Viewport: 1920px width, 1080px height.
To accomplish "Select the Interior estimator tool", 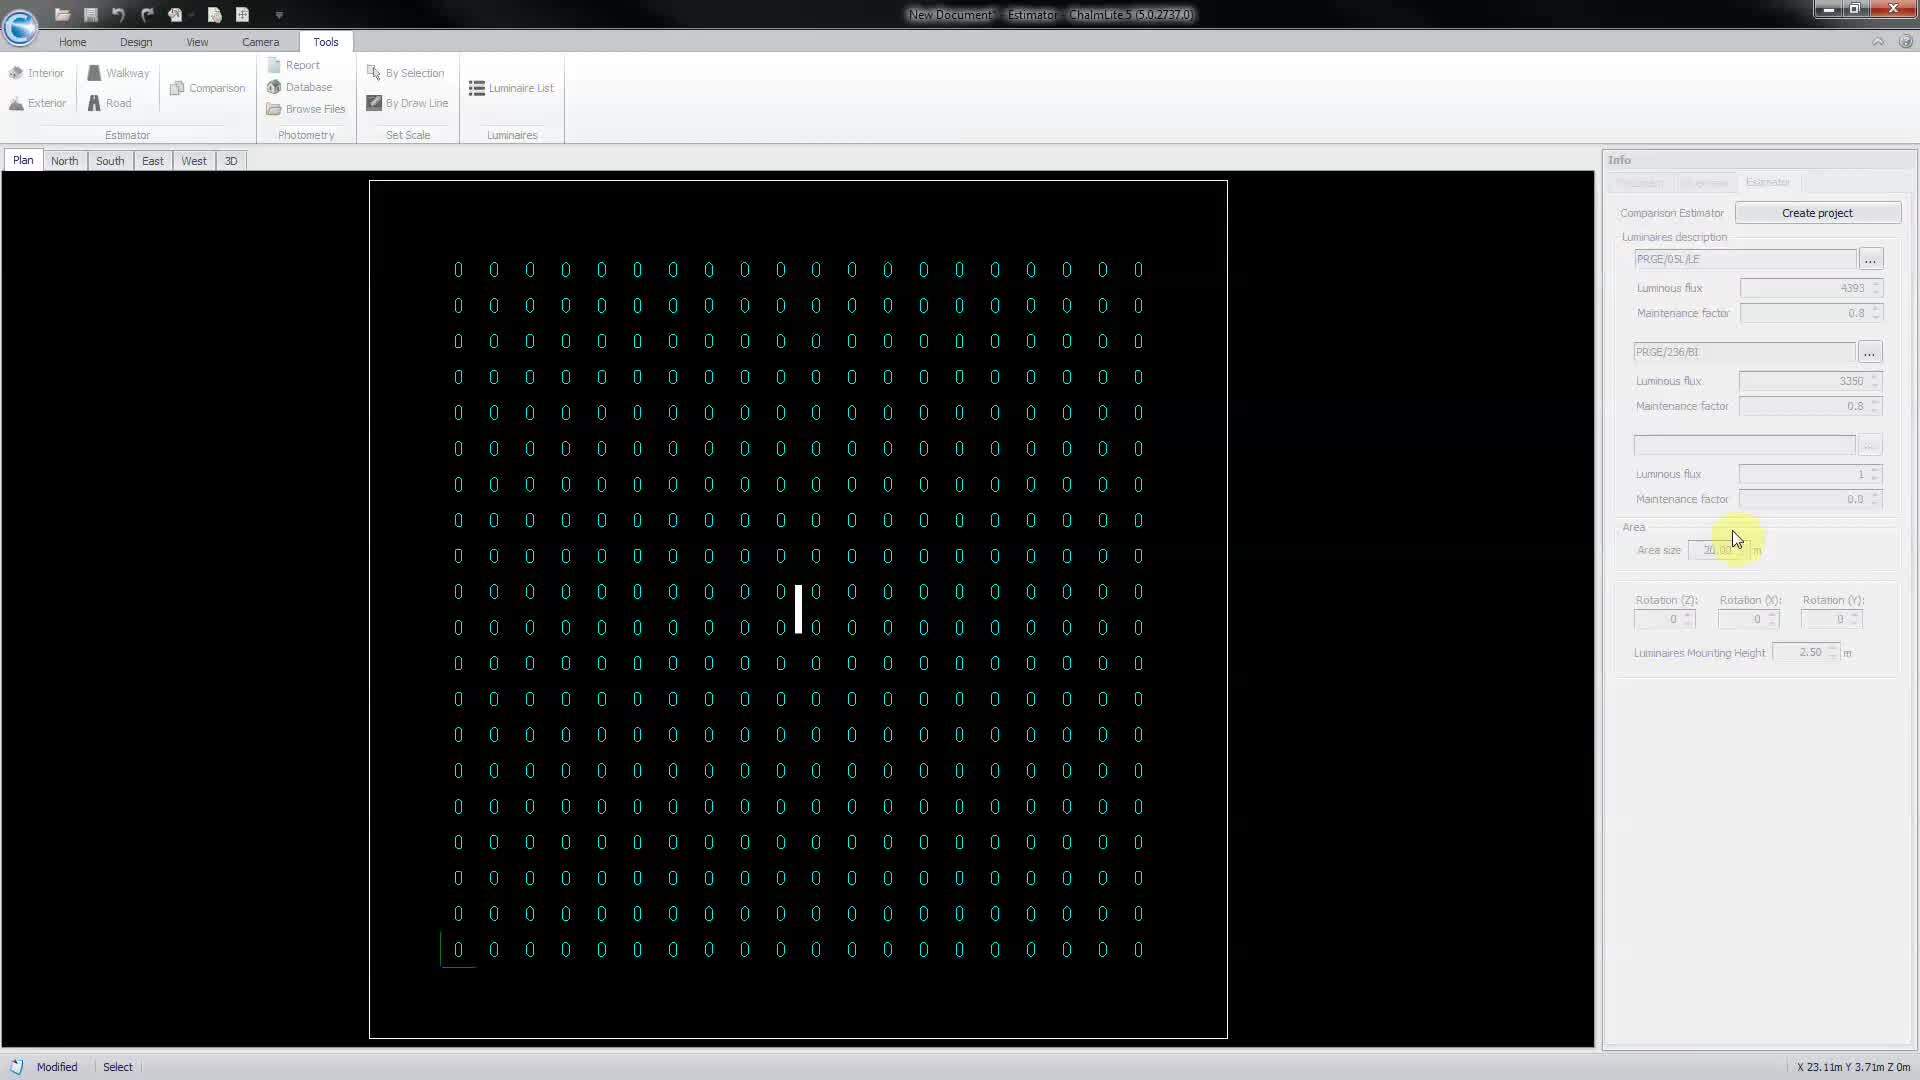I will click(37, 72).
